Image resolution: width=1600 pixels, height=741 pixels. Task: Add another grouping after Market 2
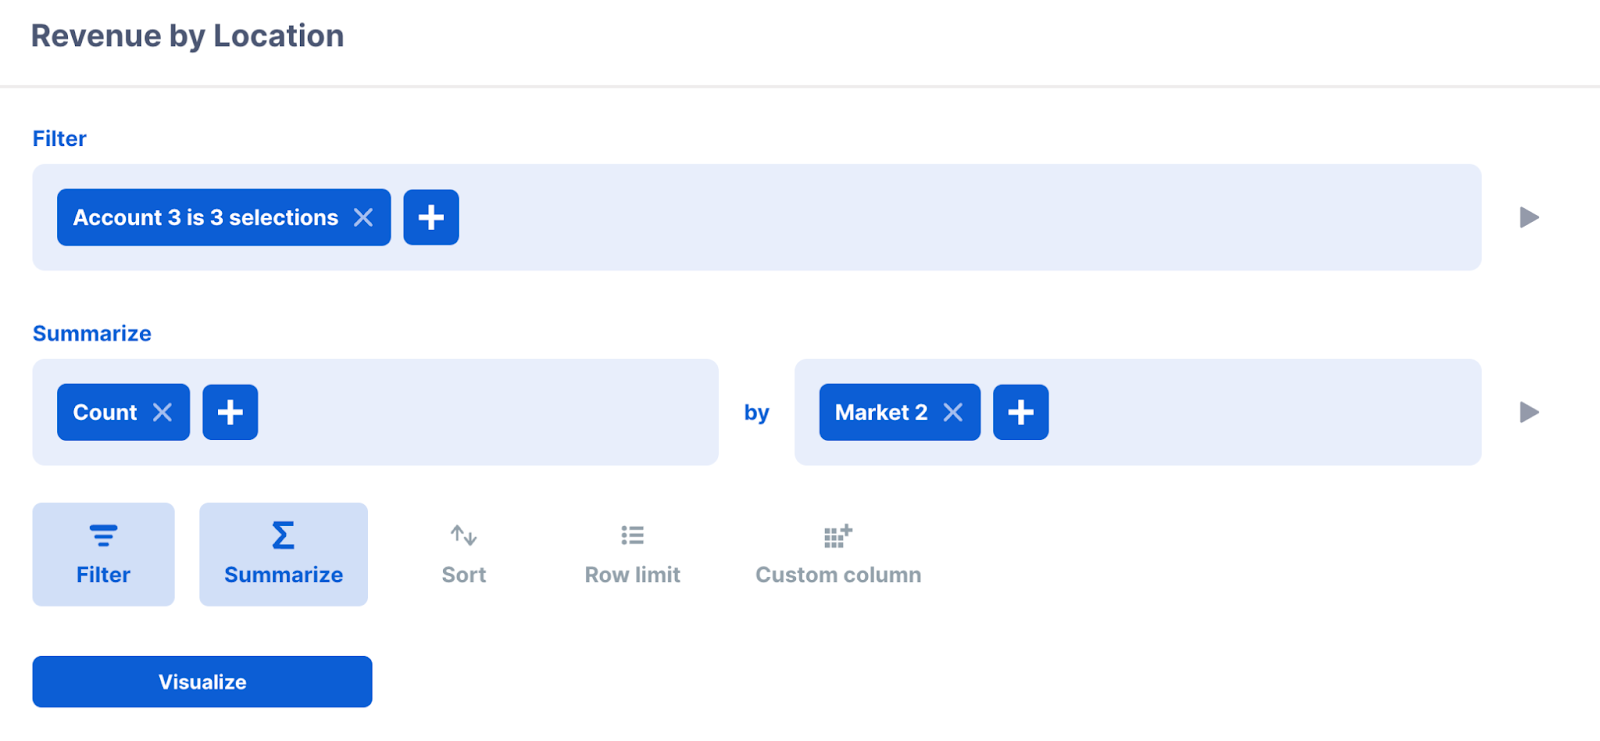pos(1021,412)
